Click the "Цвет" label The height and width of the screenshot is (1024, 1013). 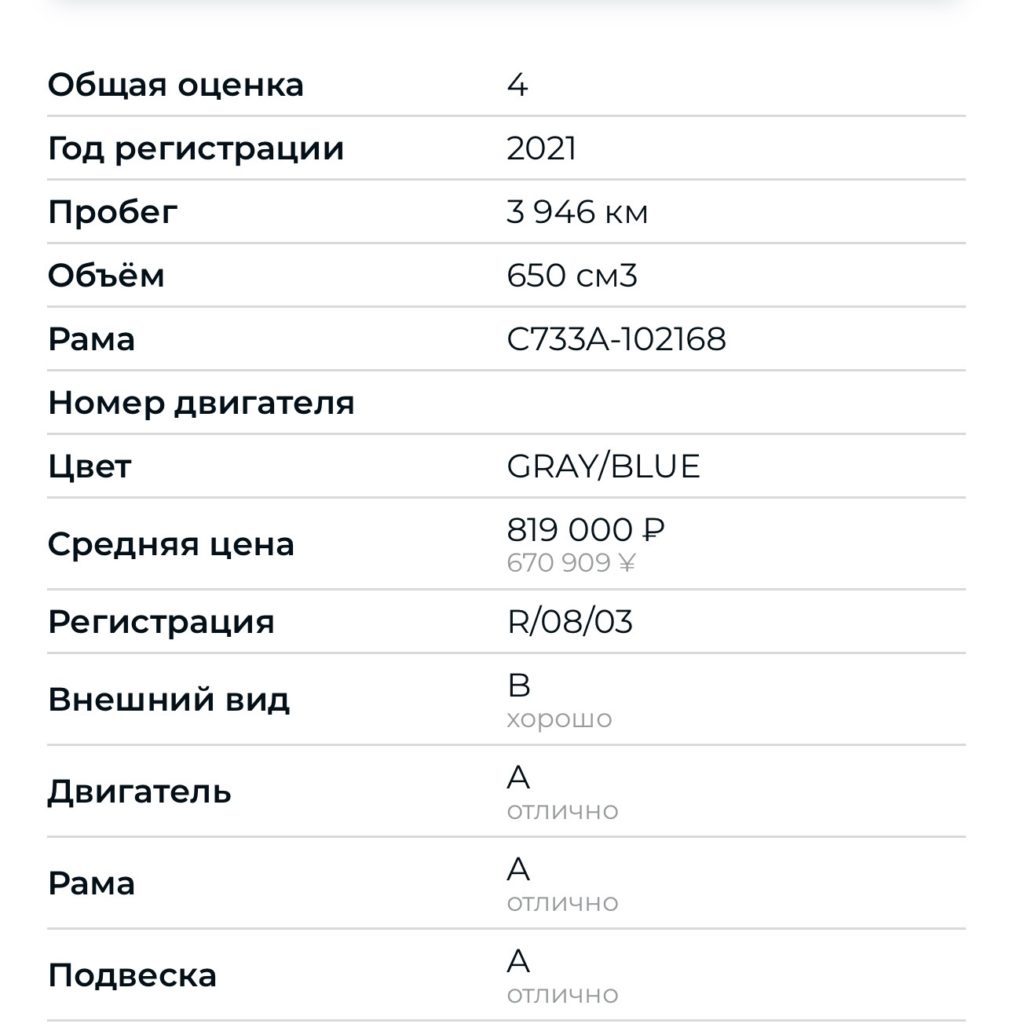89,467
